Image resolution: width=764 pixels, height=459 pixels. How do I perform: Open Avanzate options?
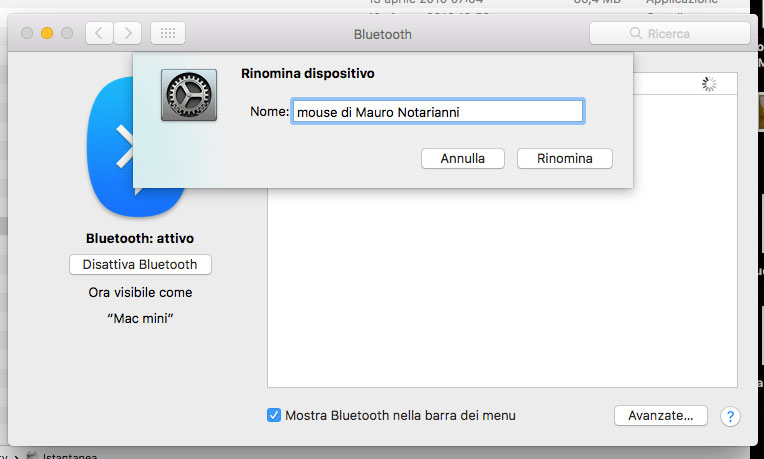coord(661,416)
